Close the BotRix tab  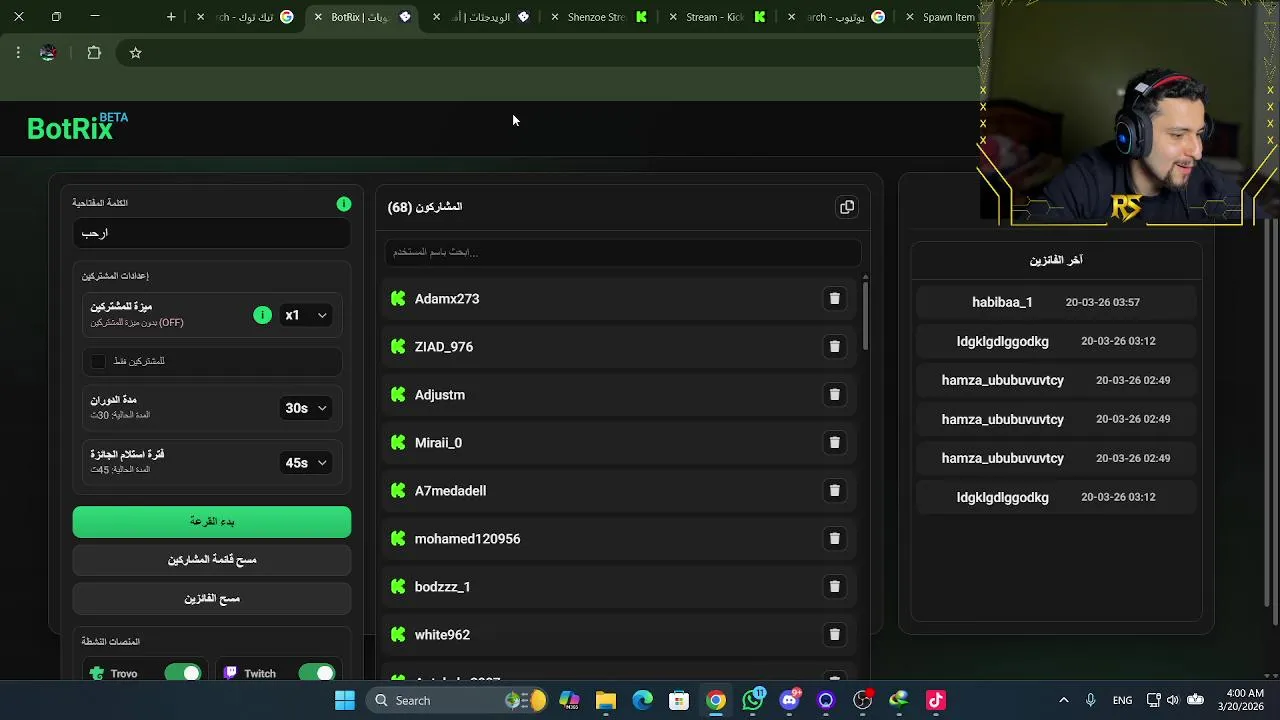pos(318,17)
